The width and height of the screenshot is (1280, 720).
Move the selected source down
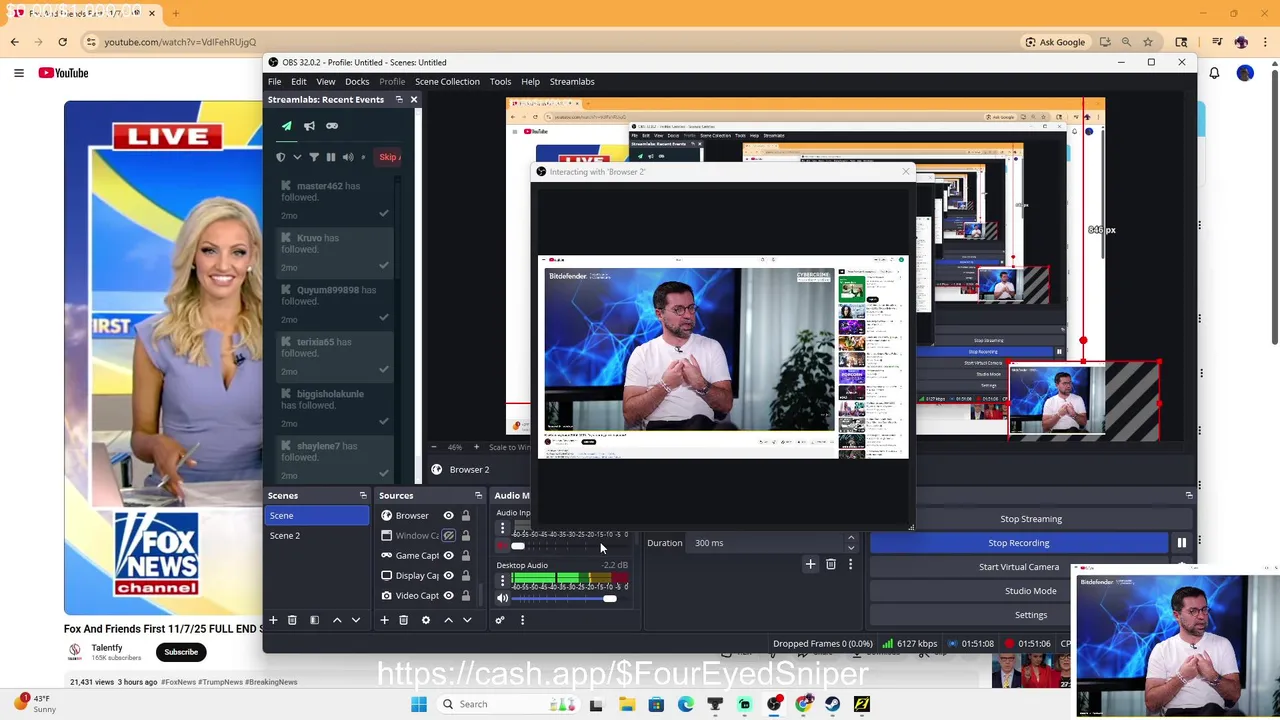pos(466,620)
